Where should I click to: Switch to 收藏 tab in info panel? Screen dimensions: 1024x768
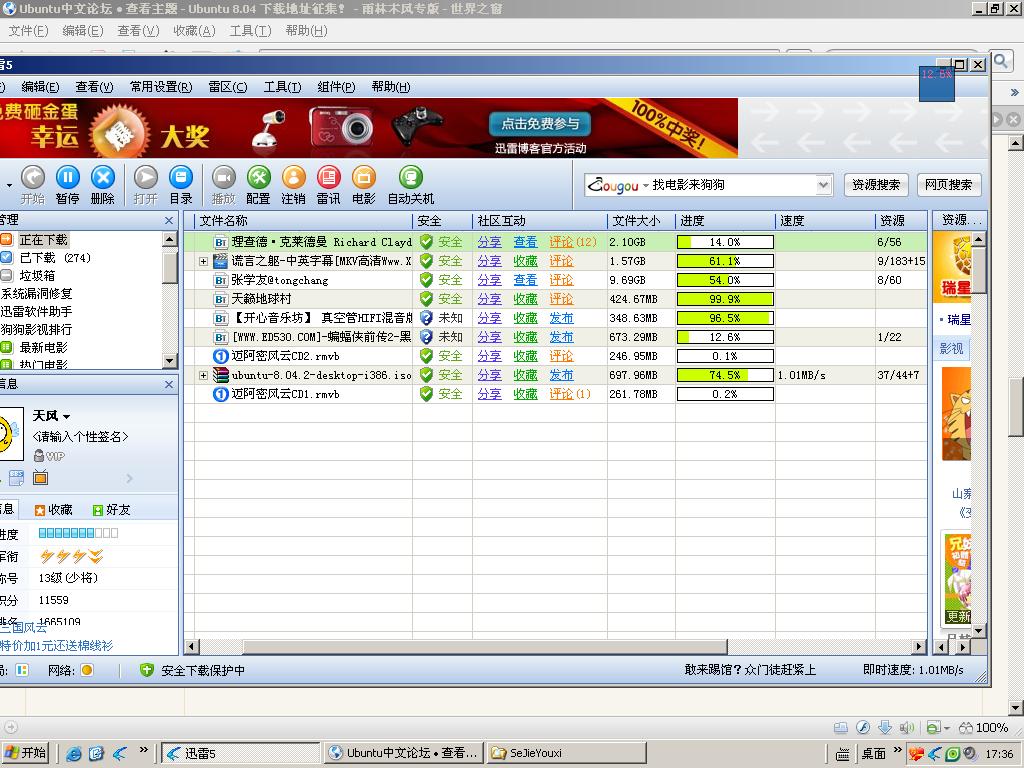tap(54, 510)
